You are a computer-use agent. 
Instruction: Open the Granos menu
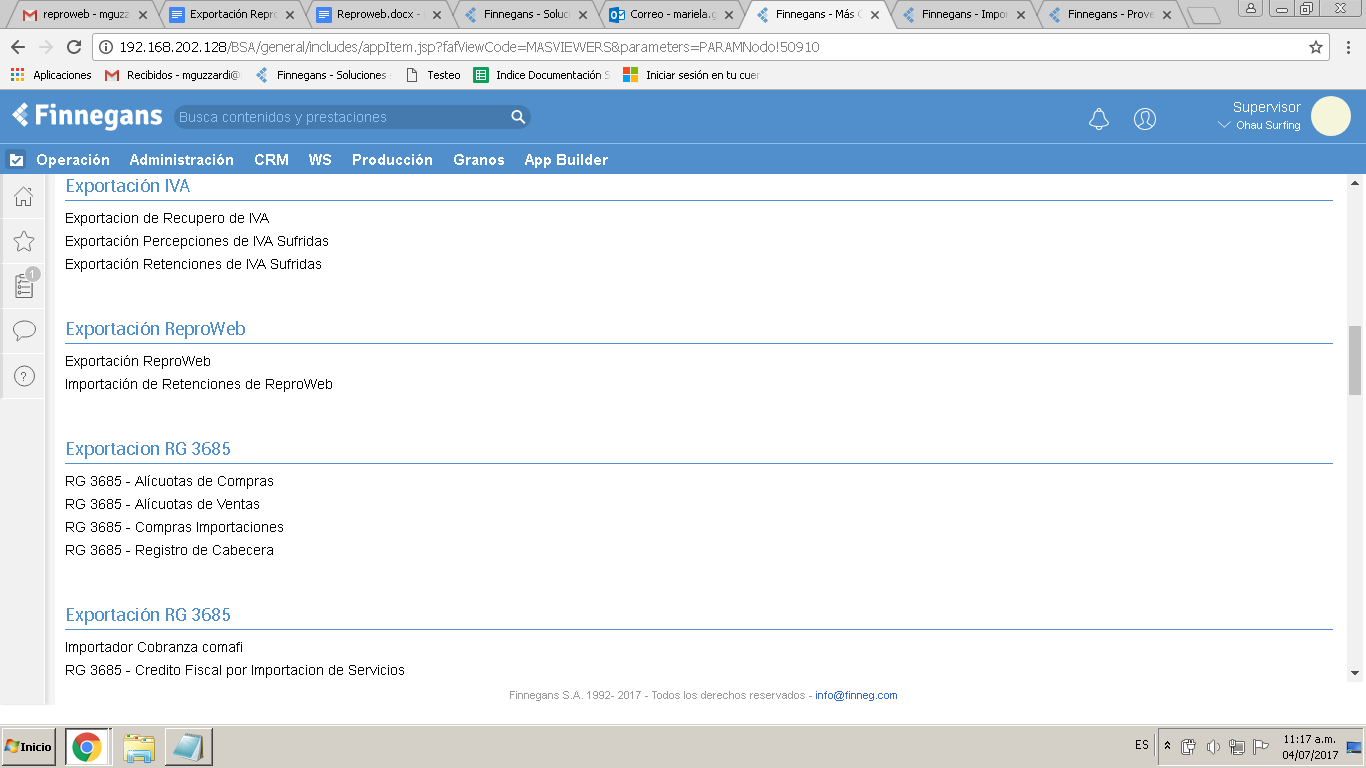[479, 160]
